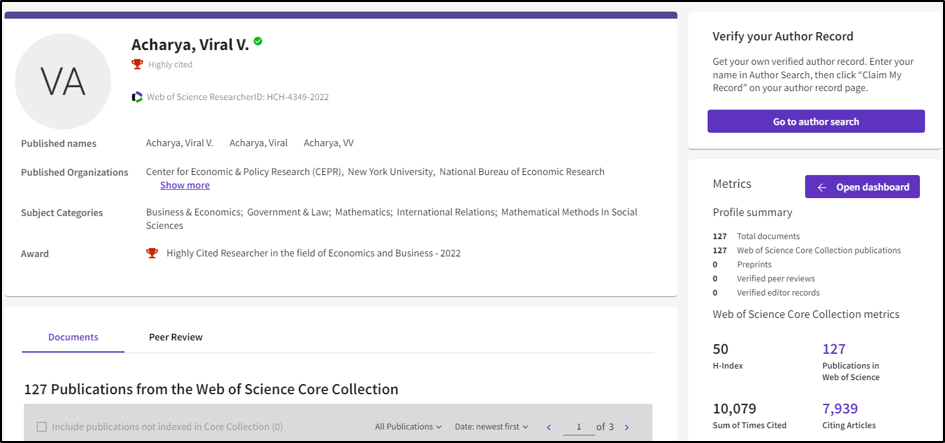Open the Date: newest first sort dropdown
This screenshot has width=945, height=443.
(491, 427)
